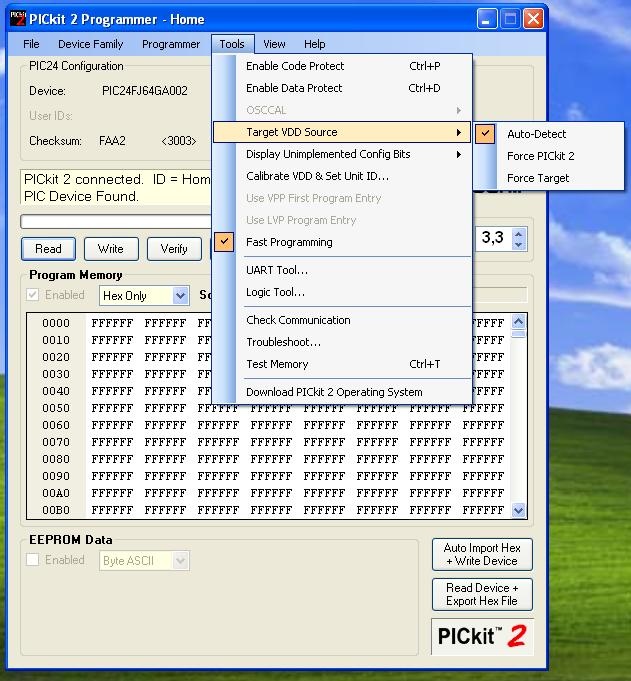Click address row 00B0
631x681 pixels.
[x=56, y=510]
